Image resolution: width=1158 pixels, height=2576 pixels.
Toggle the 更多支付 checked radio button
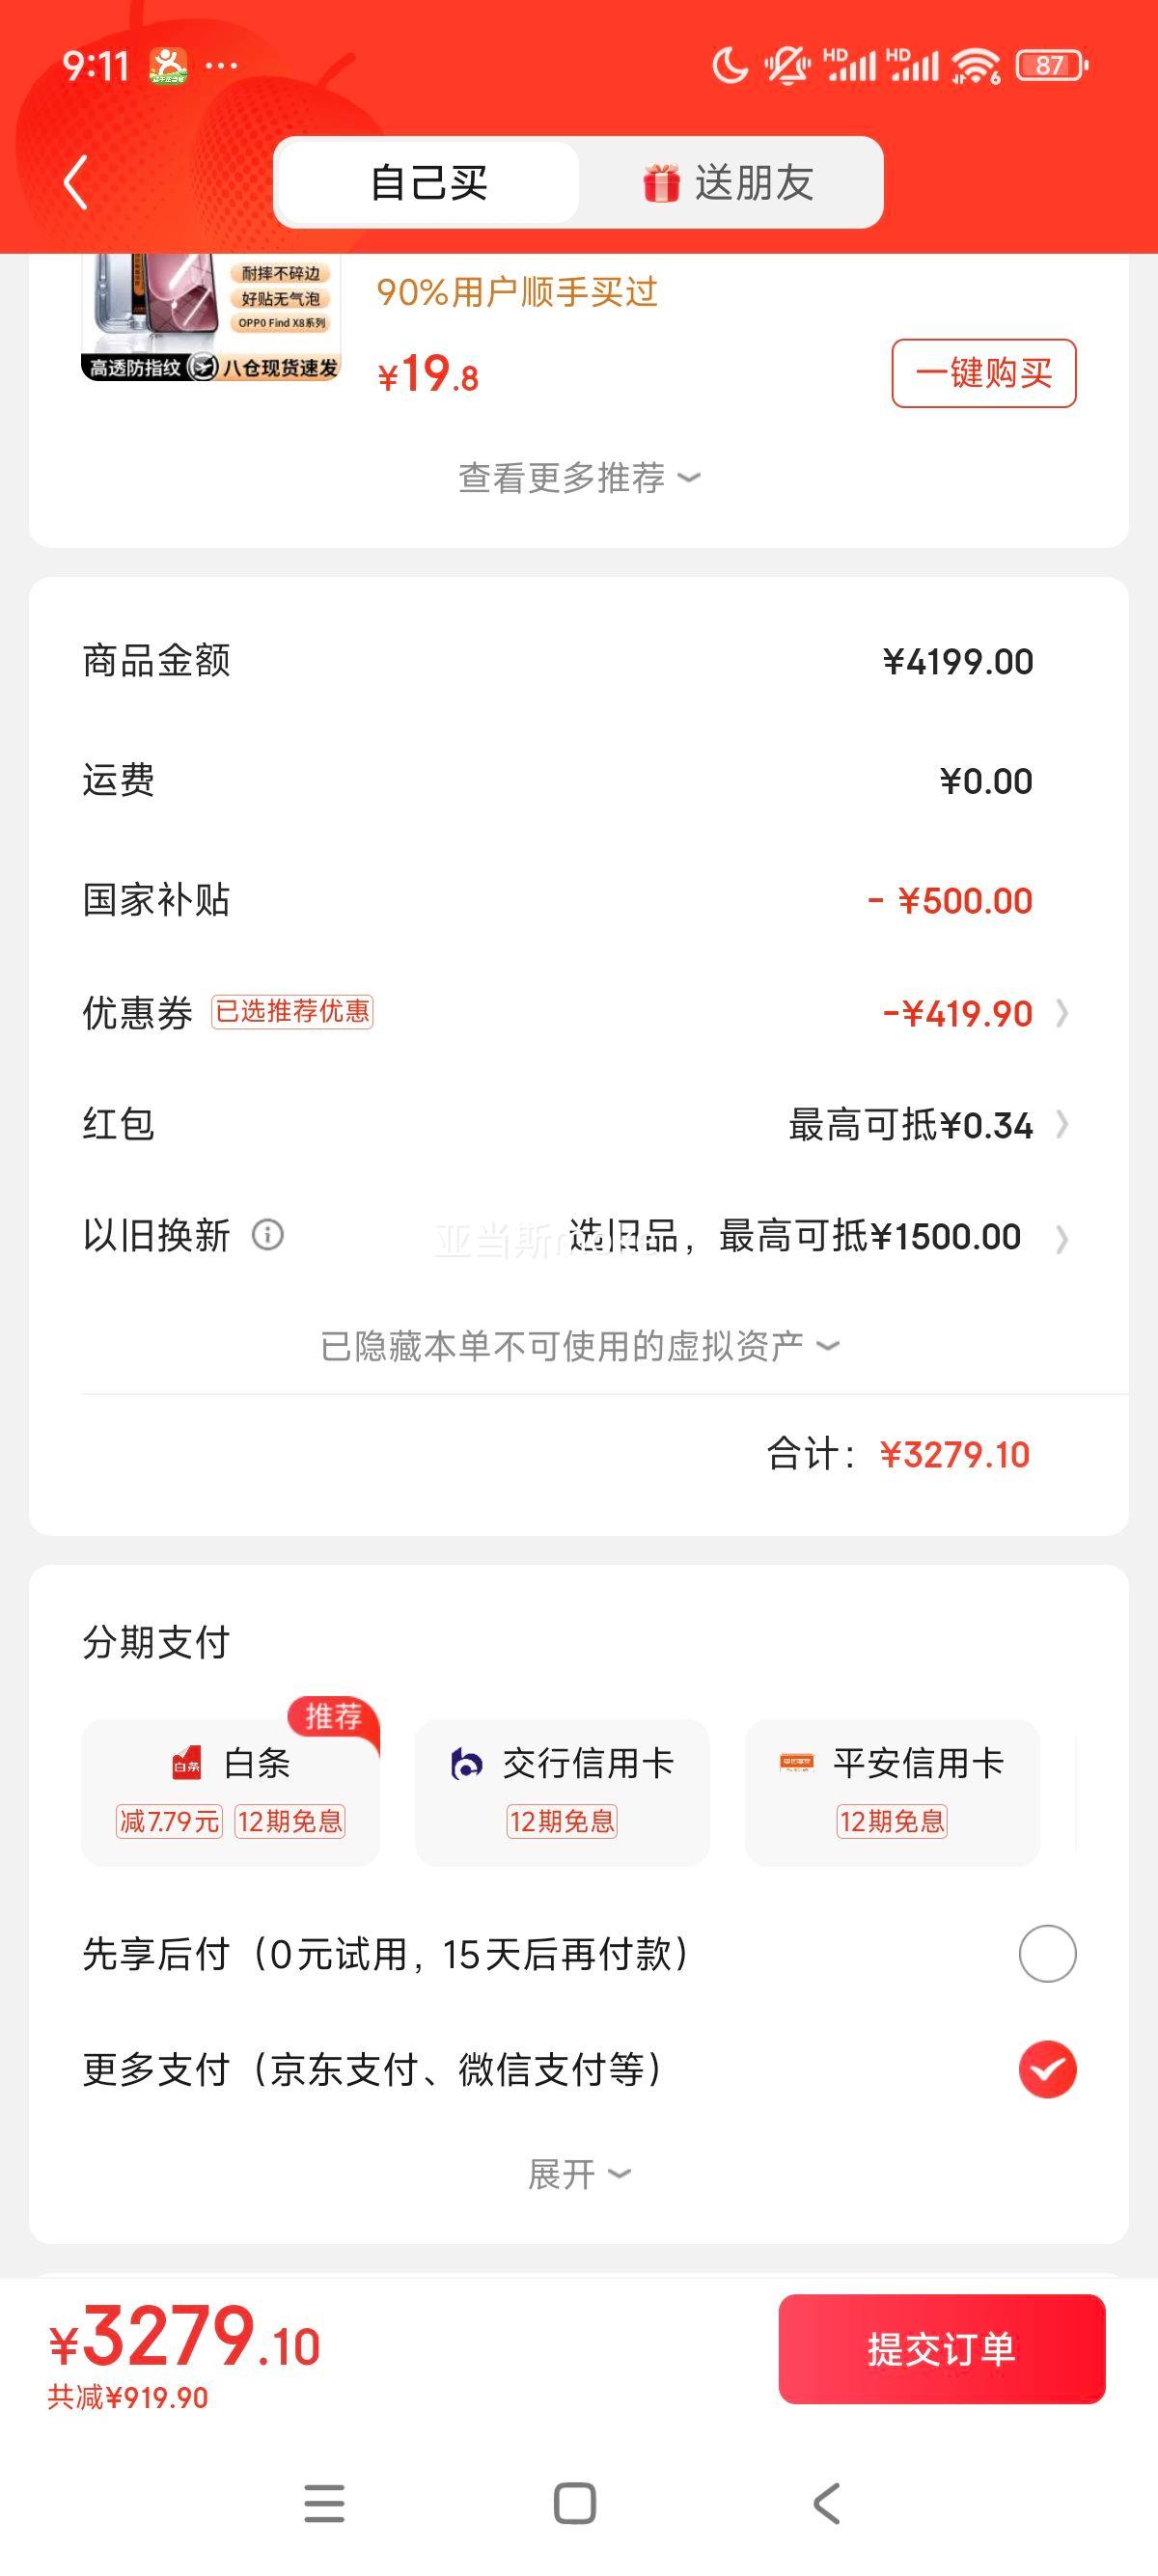[1047, 2069]
